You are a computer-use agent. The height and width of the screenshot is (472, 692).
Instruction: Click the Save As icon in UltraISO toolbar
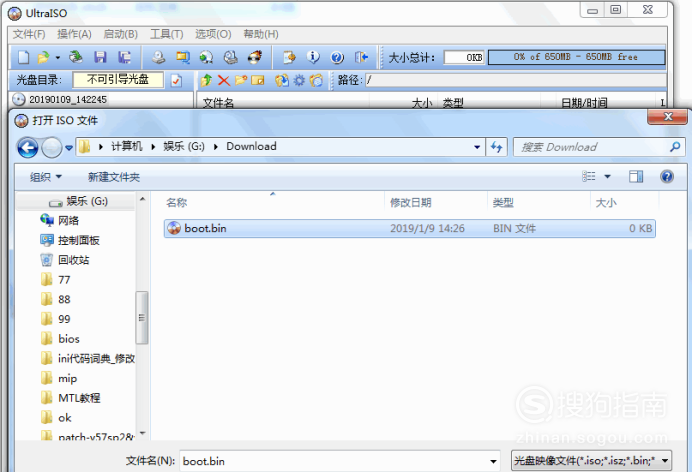point(124,57)
